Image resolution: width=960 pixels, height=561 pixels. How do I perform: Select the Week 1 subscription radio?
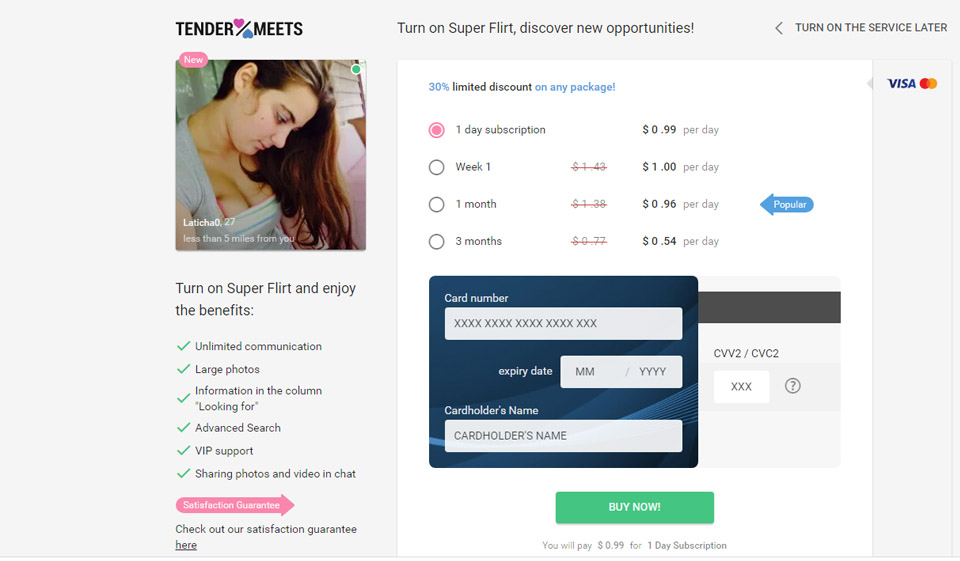coord(436,167)
